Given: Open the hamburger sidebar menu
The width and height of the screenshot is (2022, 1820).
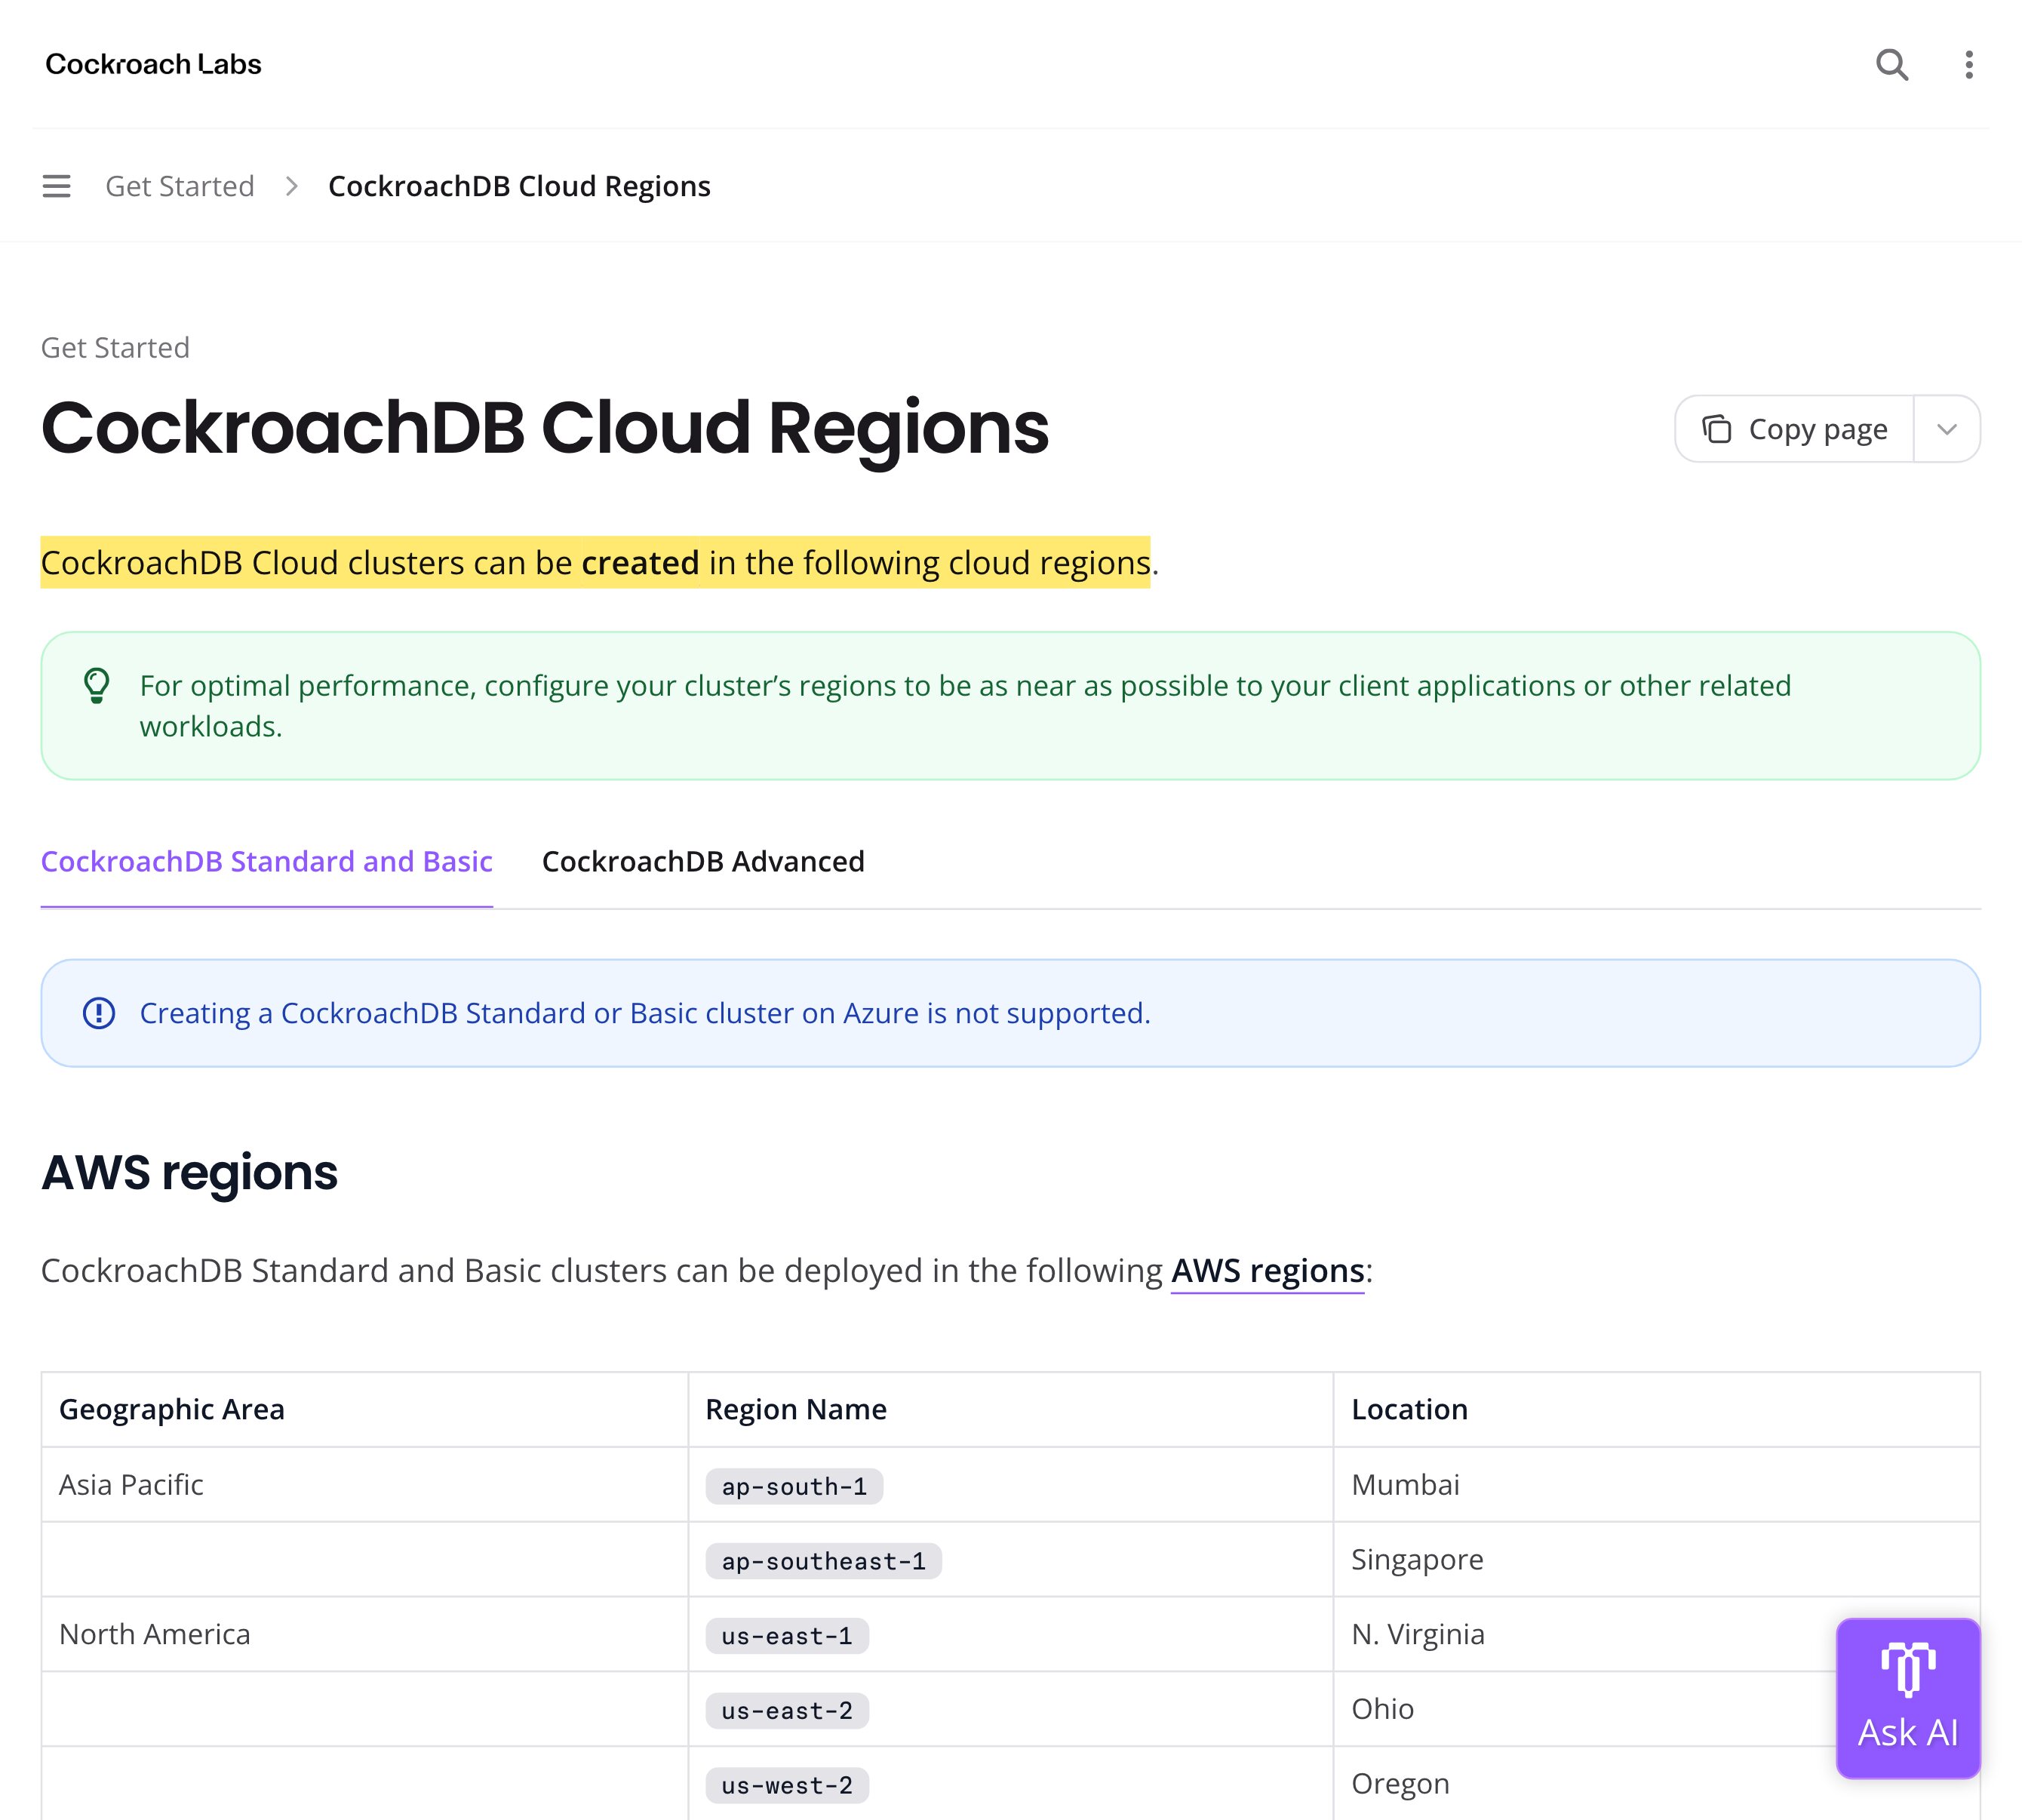Looking at the screenshot, I should coord(56,186).
